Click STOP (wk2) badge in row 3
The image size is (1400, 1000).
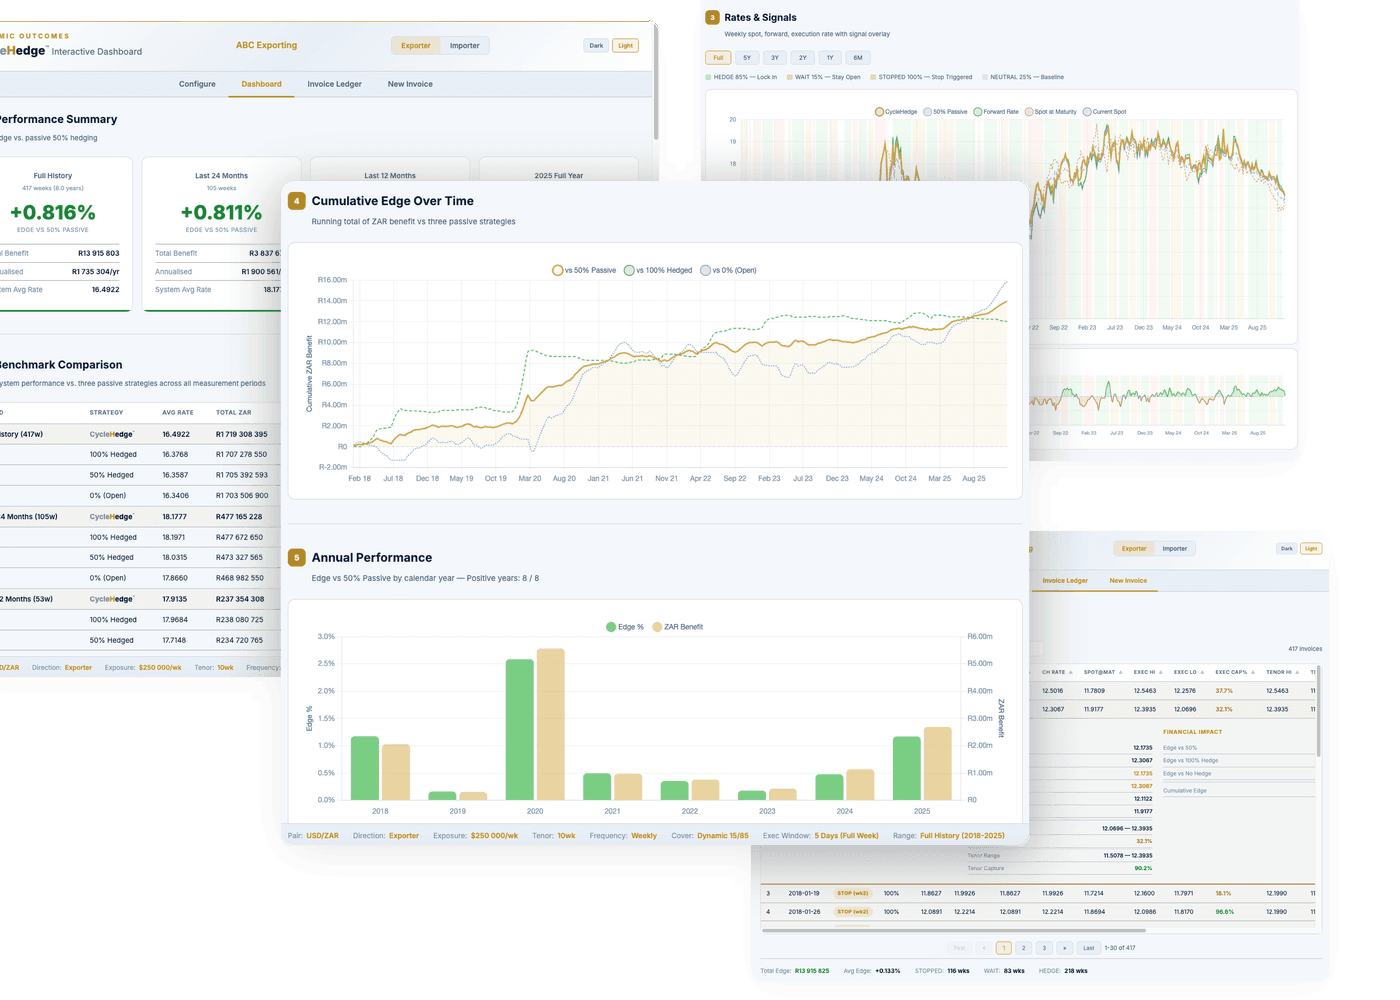tap(853, 893)
